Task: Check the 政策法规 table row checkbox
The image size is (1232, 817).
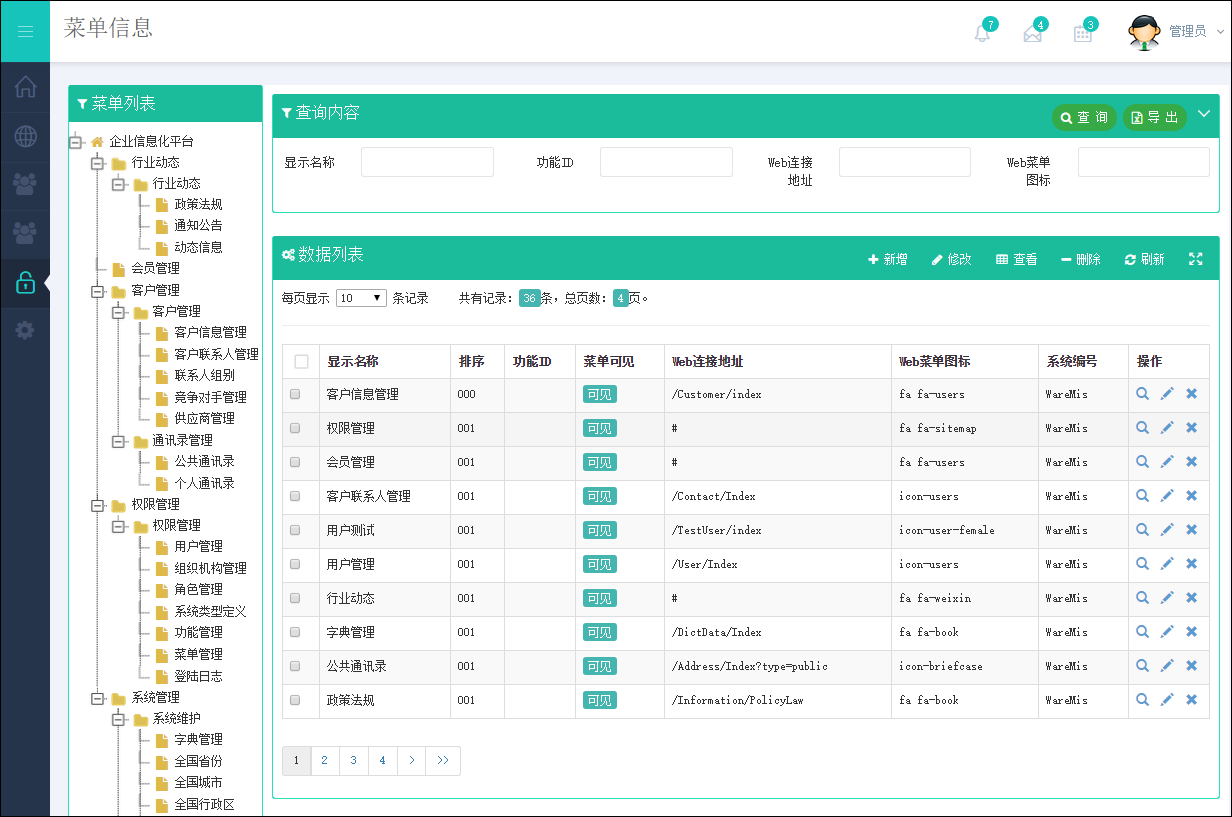Action: tap(295, 700)
